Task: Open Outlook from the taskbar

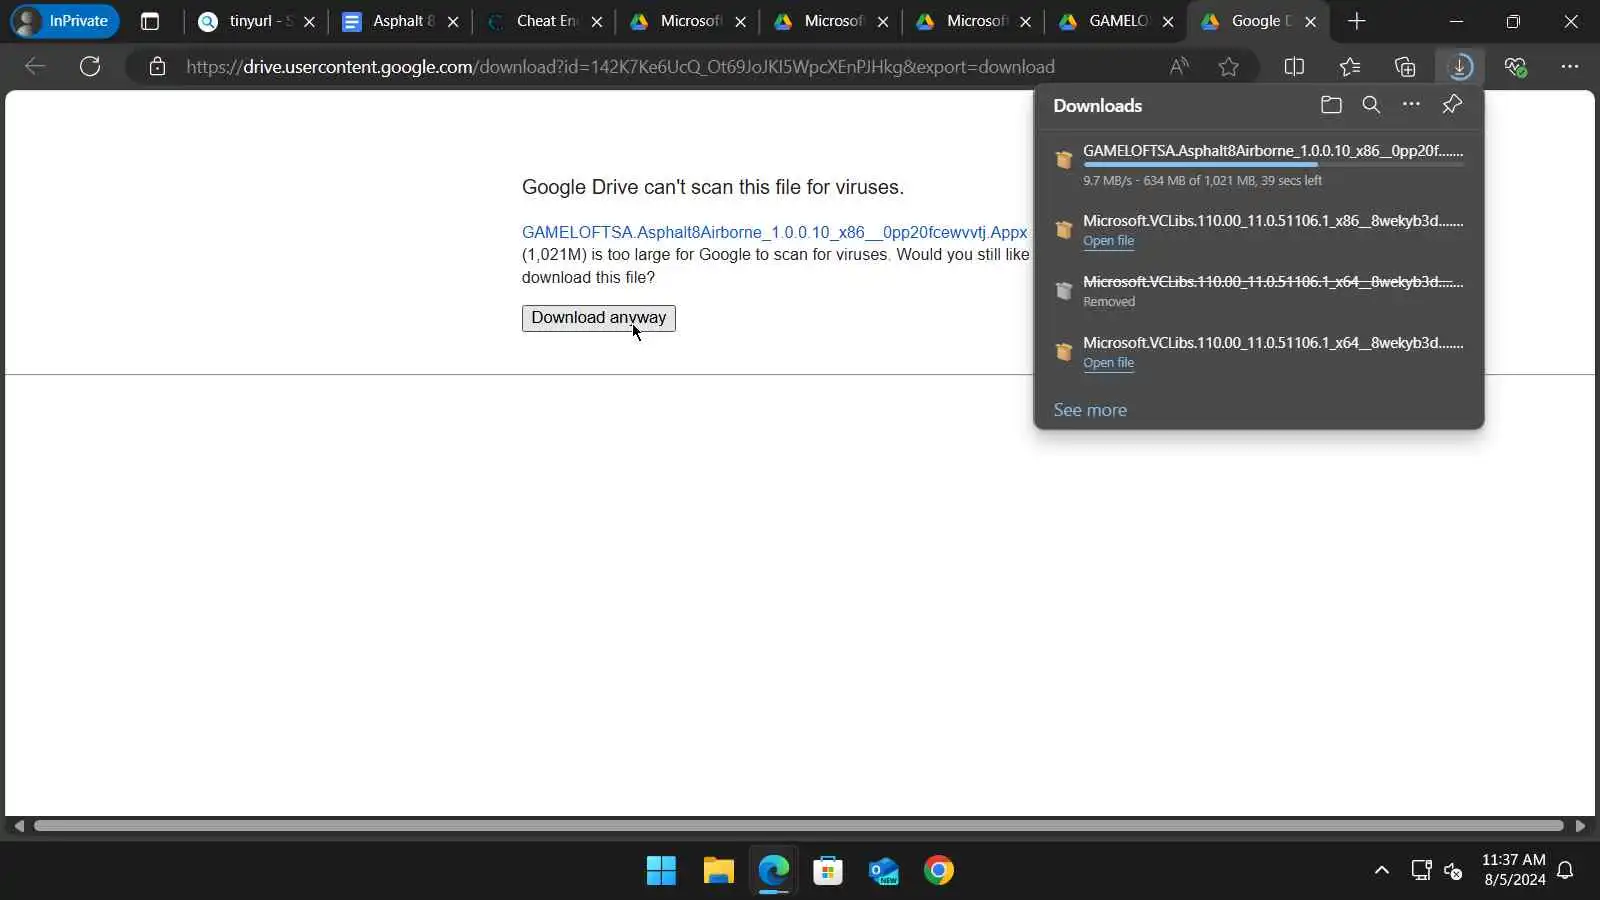Action: pos(884,871)
